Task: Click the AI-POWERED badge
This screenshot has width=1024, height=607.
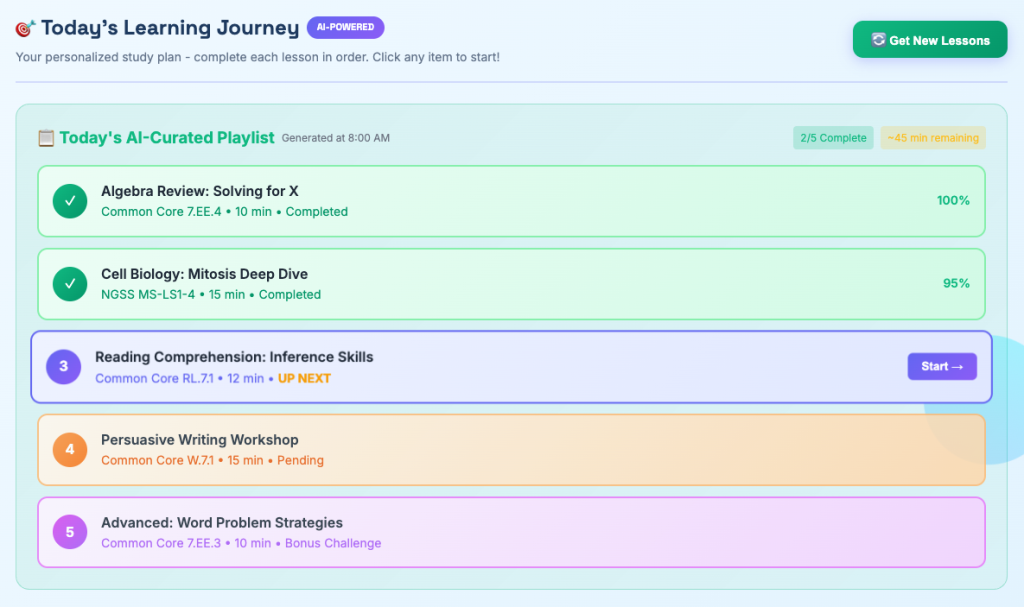Action: pos(345,28)
